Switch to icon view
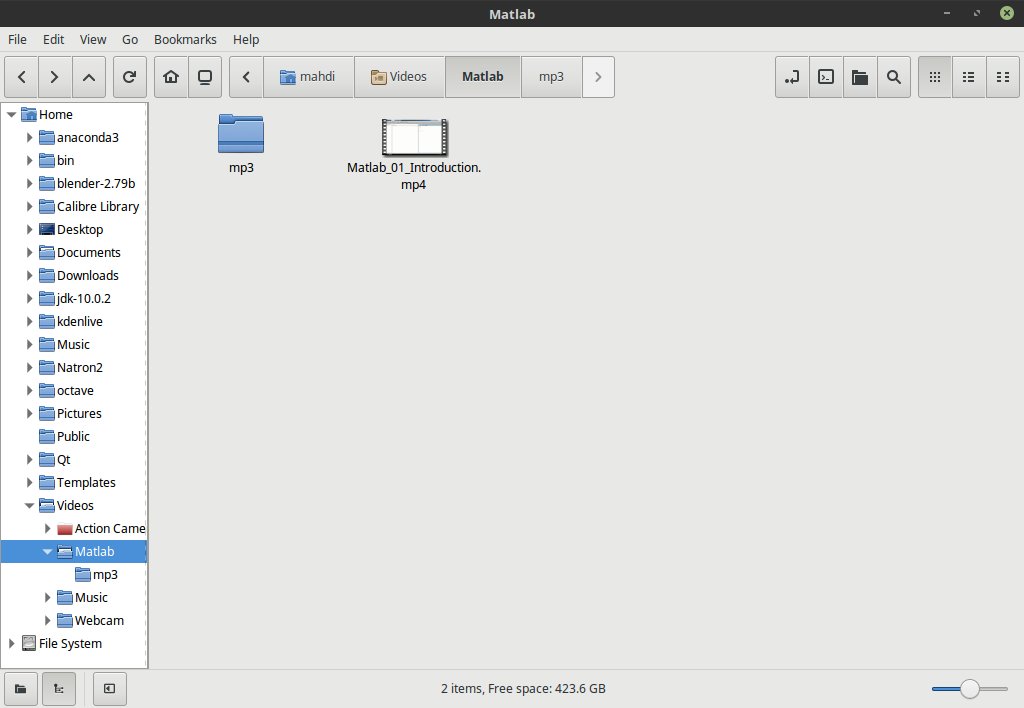The height and width of the screenshot is (708, 1024). click(935, 77)
